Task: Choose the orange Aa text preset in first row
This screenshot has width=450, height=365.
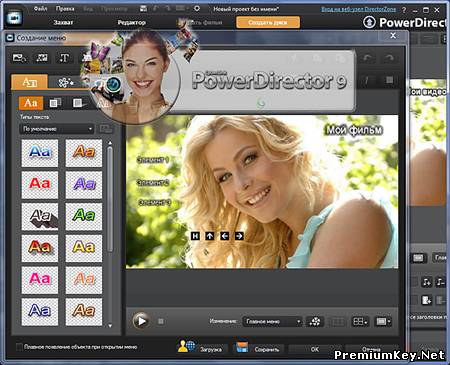Action: (84, 153)
